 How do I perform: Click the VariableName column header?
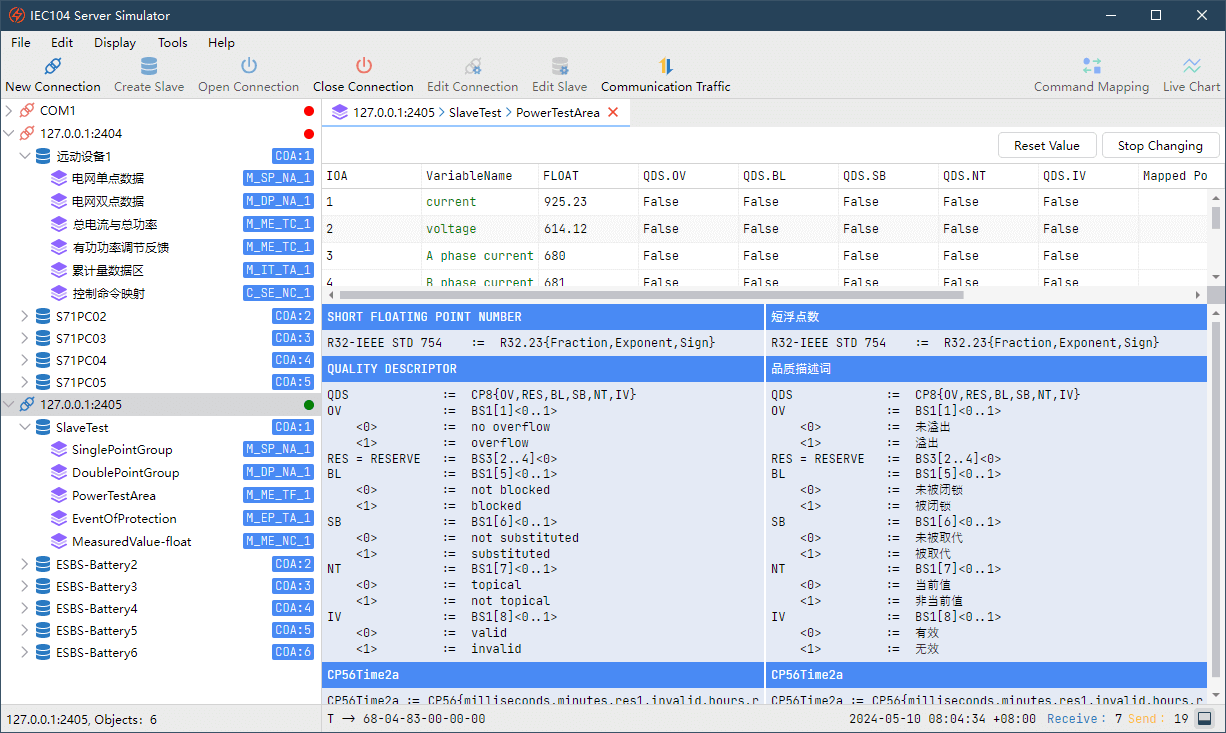(x=479, y=176)
